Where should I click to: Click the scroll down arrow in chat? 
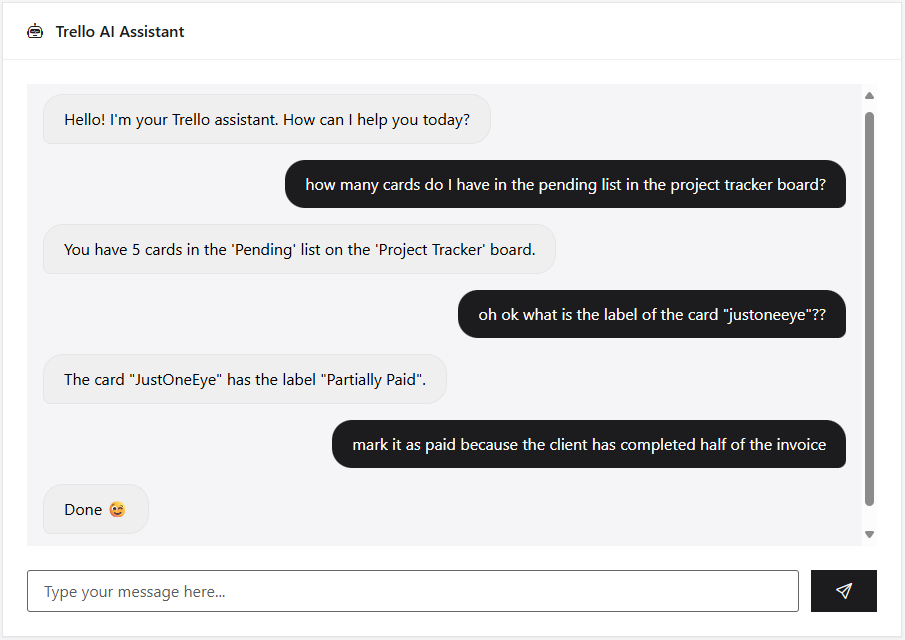(869, 534)
